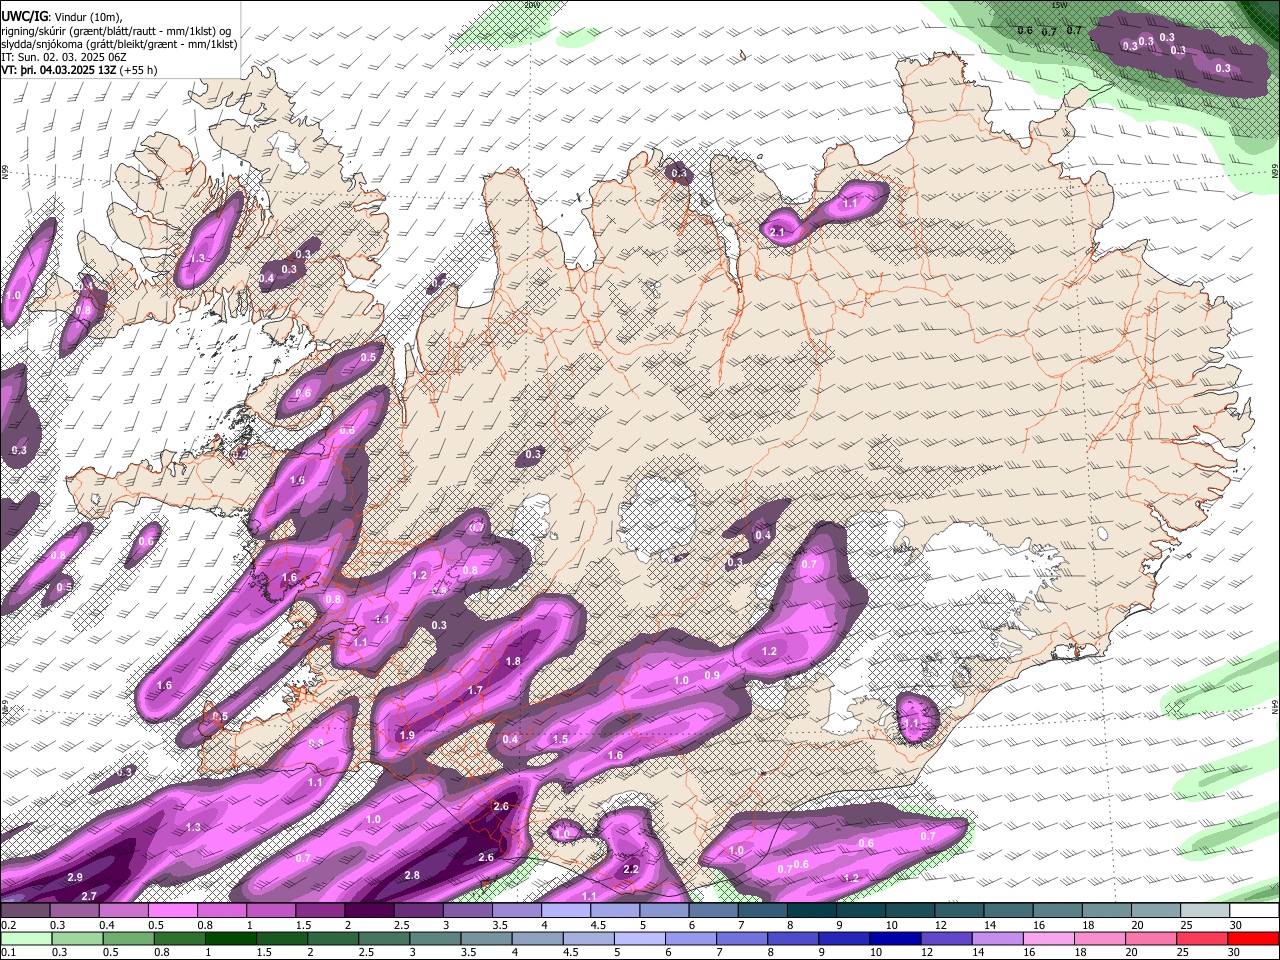Image resolution: width=1280 pixels, height=960 pixels.
Task: Select the 2.1 value in northern Iceland
Action: 777,232
